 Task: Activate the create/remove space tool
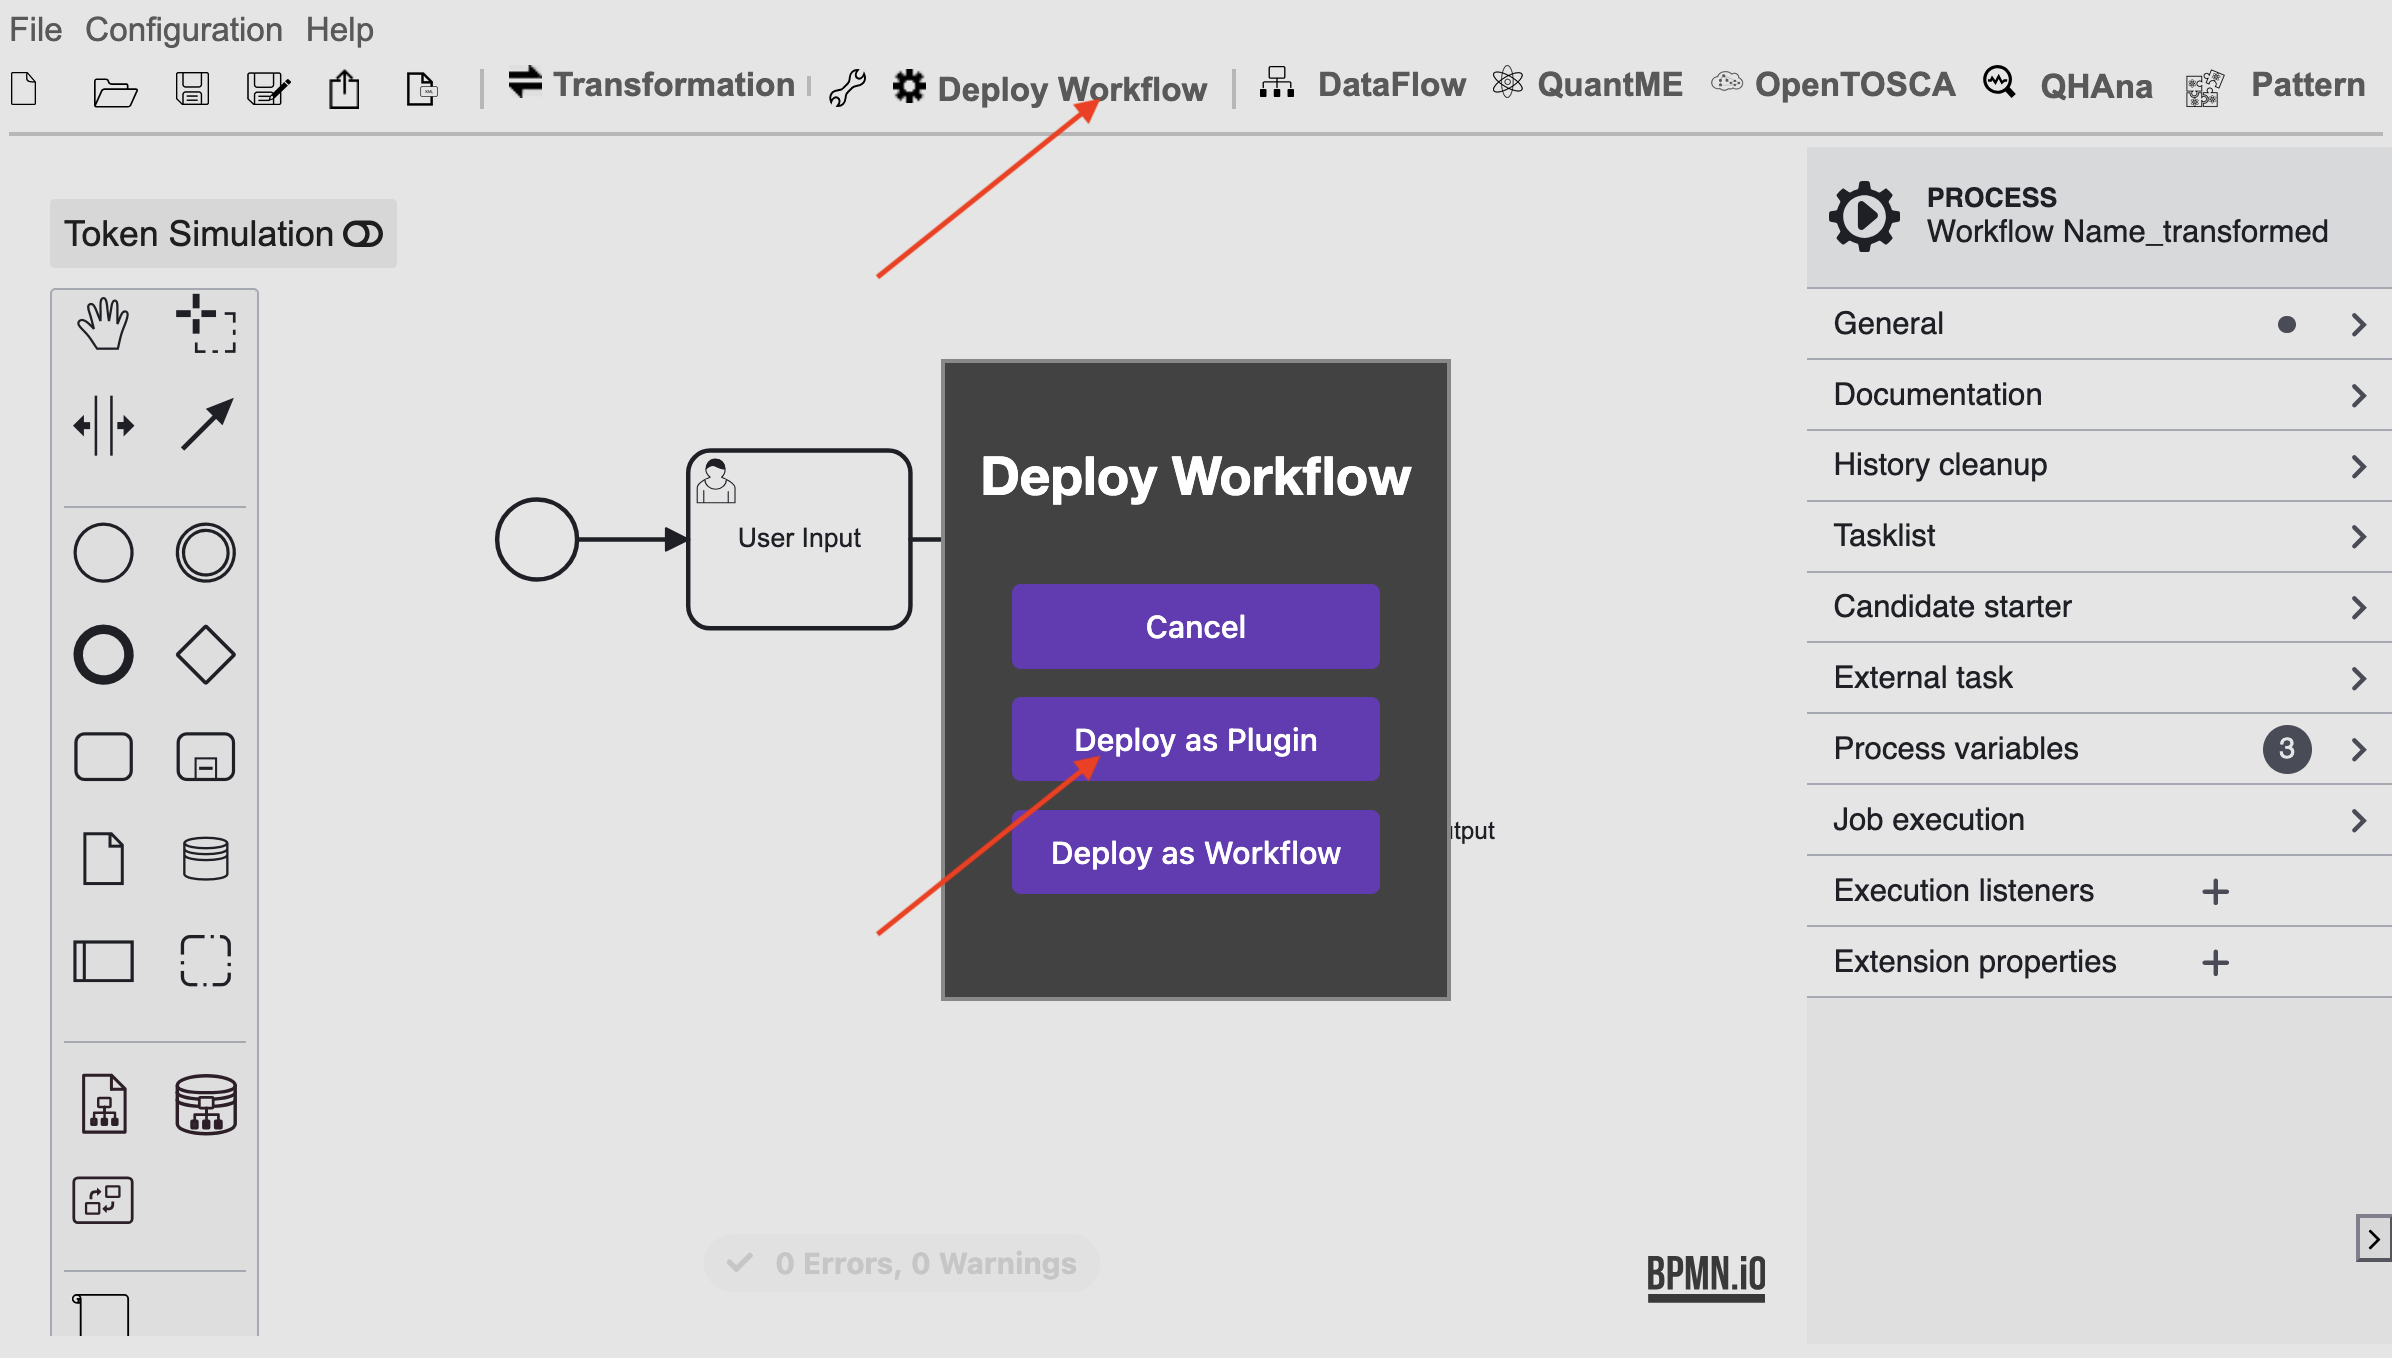(103, 426)
